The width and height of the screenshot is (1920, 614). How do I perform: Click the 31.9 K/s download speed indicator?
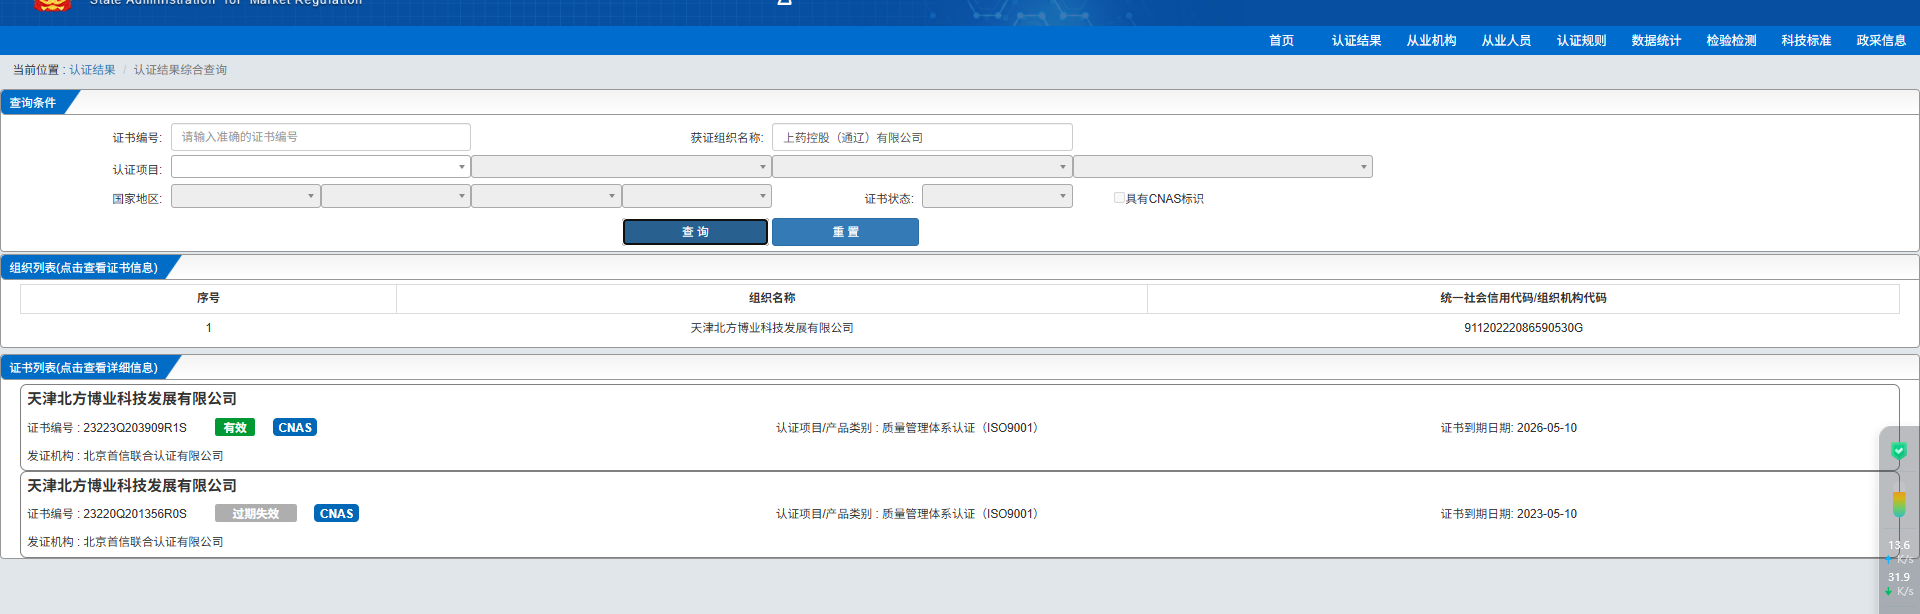(1899, 584)
